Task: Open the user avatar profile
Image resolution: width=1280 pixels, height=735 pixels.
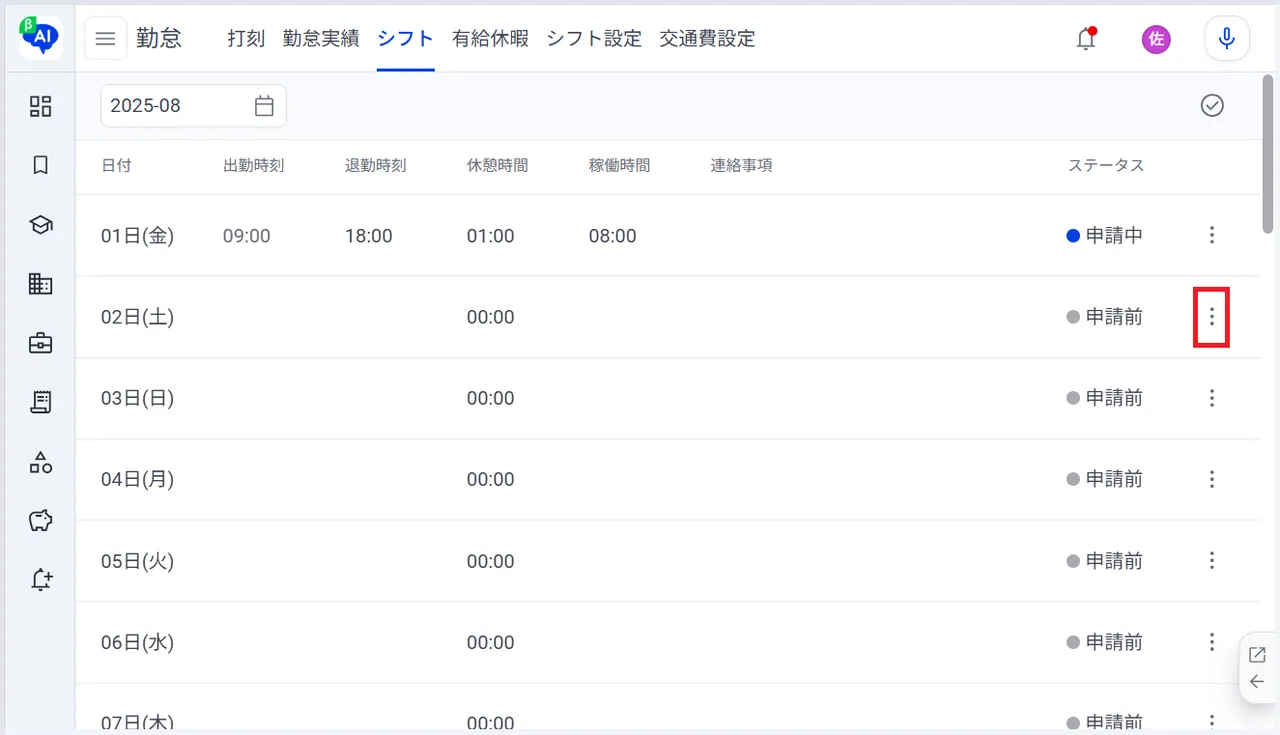Action: tap(1156, 39)
